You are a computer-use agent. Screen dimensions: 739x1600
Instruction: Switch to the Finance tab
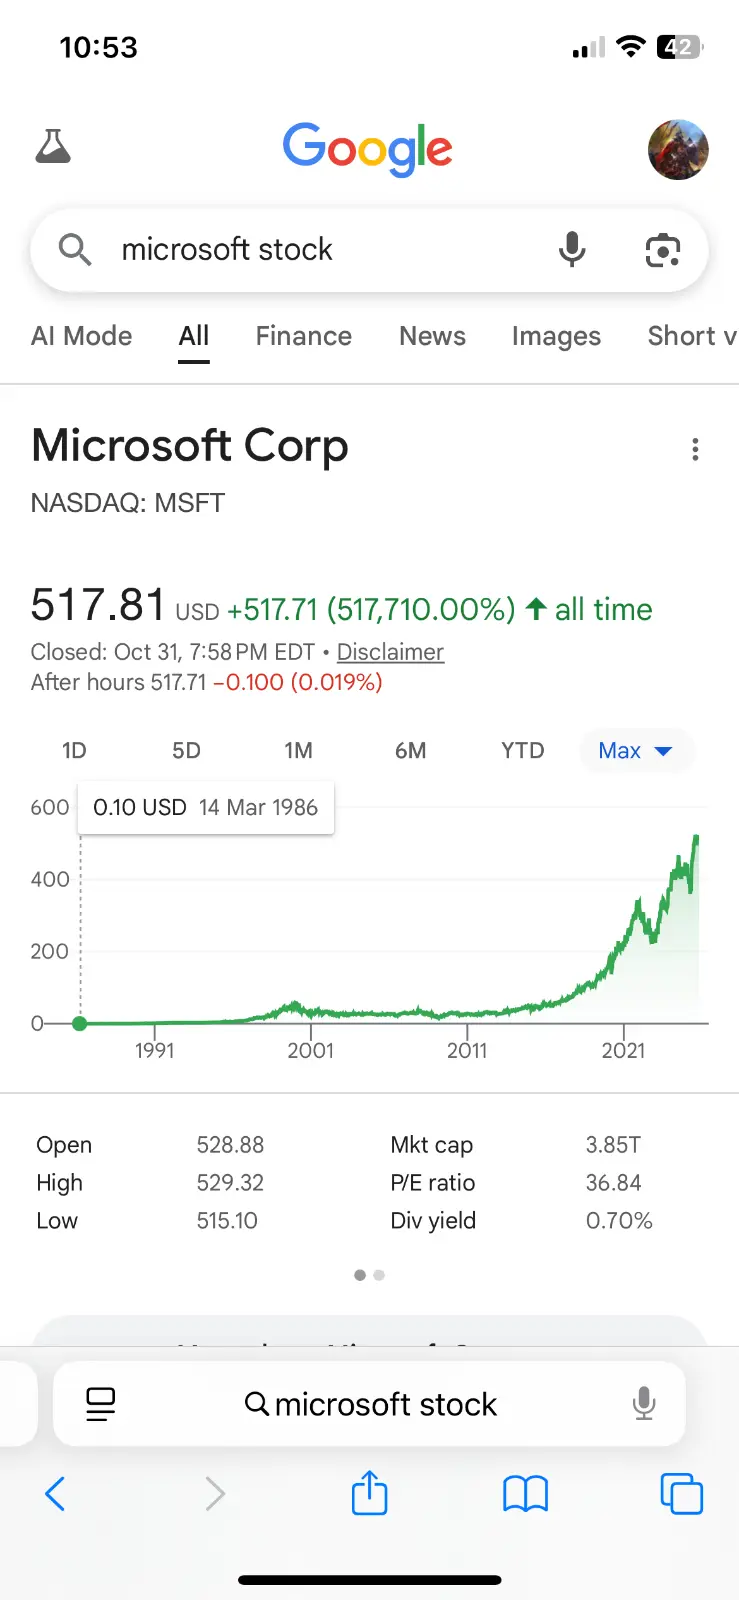pos(303,336)
